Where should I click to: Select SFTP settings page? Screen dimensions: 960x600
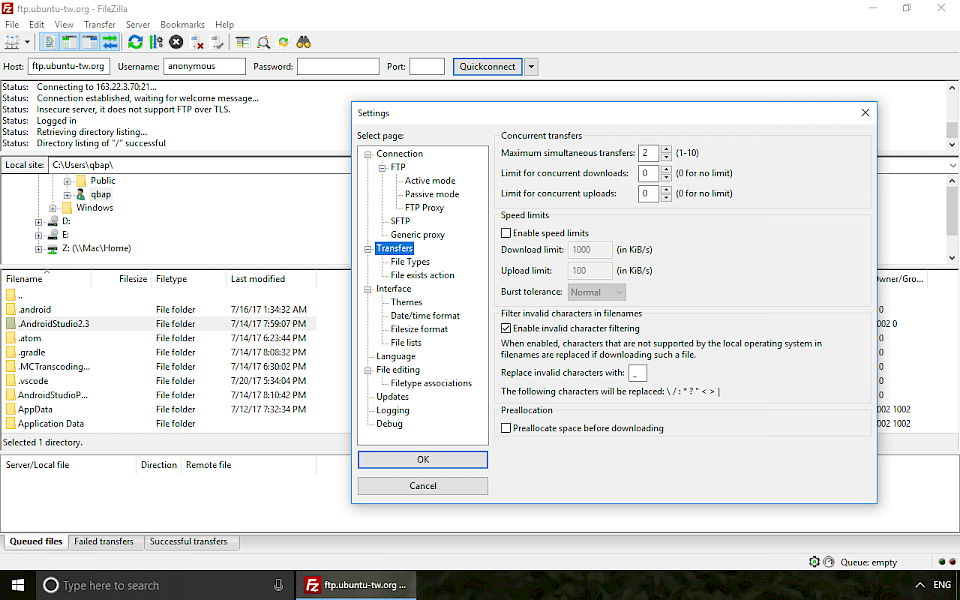(400, 221)
